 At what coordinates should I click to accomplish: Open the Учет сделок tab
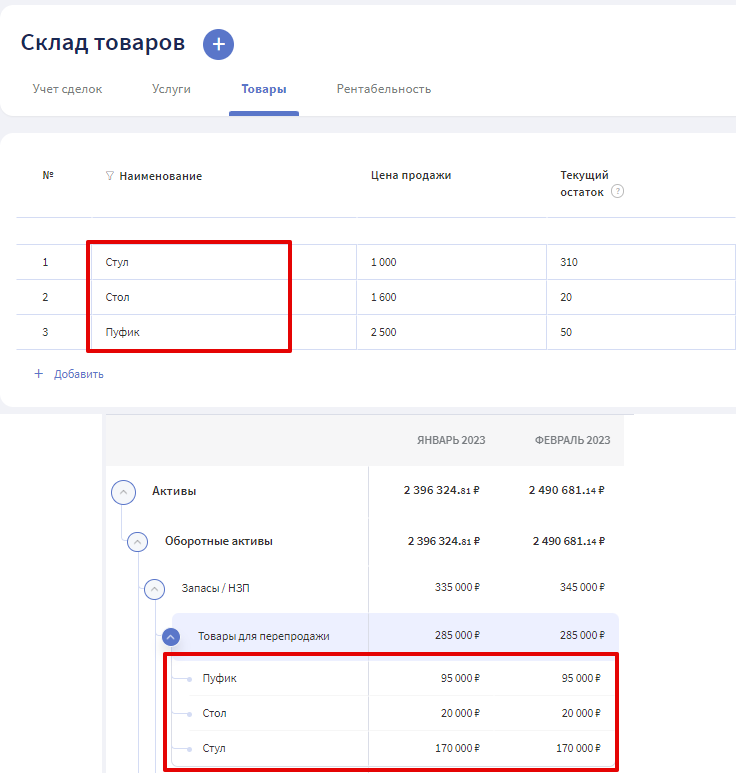tap(67, 89)
